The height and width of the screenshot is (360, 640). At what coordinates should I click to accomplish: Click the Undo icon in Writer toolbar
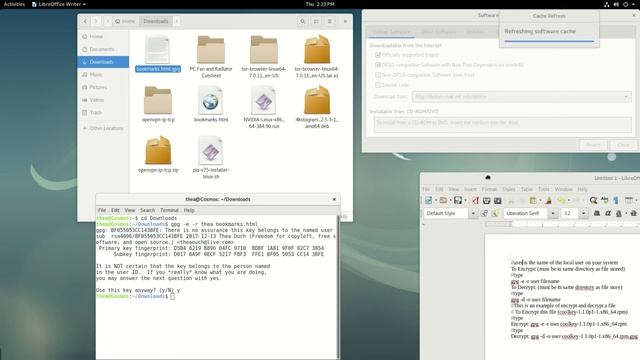pyautogui.click(x=562, y=200)
